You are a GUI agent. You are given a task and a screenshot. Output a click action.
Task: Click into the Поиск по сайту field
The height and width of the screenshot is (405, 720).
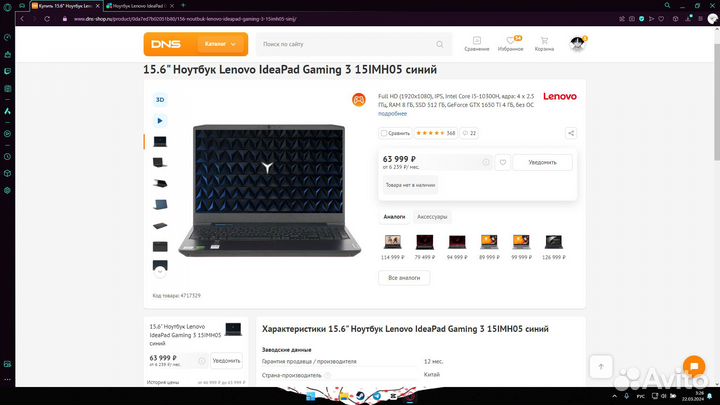347,45
